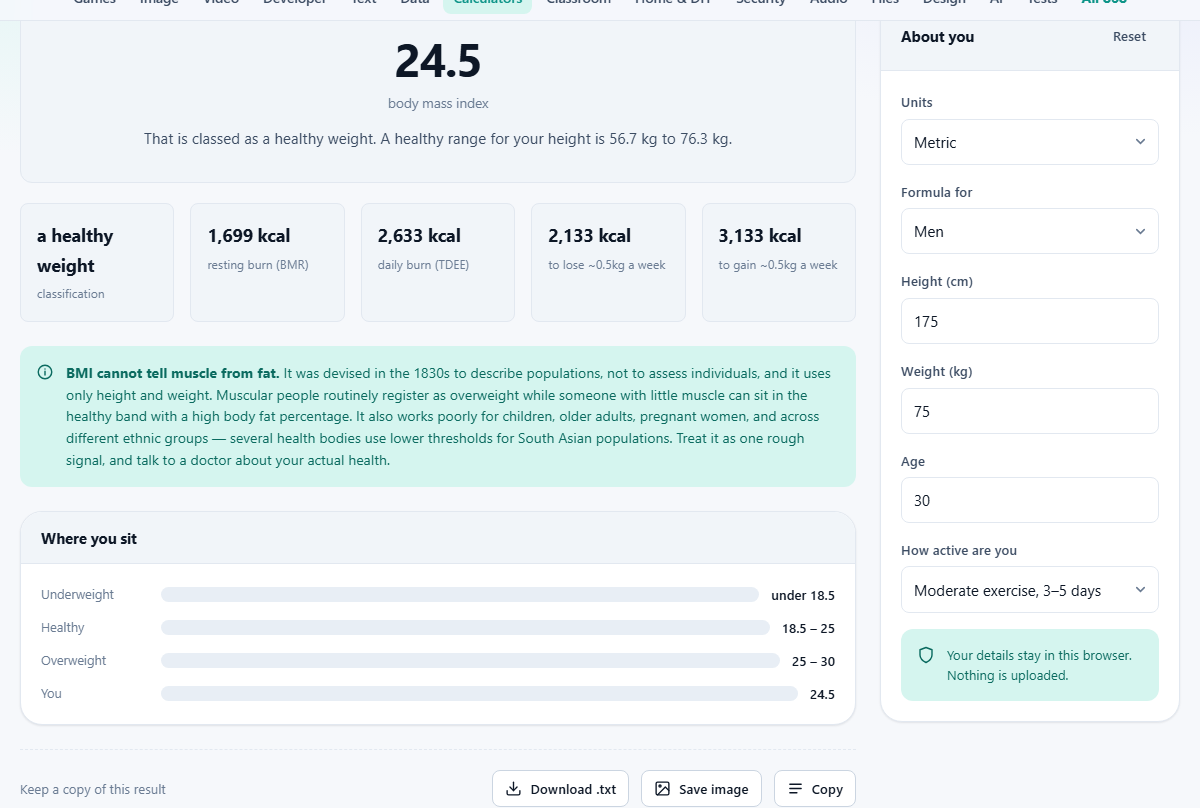Click the picture icon in Save image button

point(662,789)
